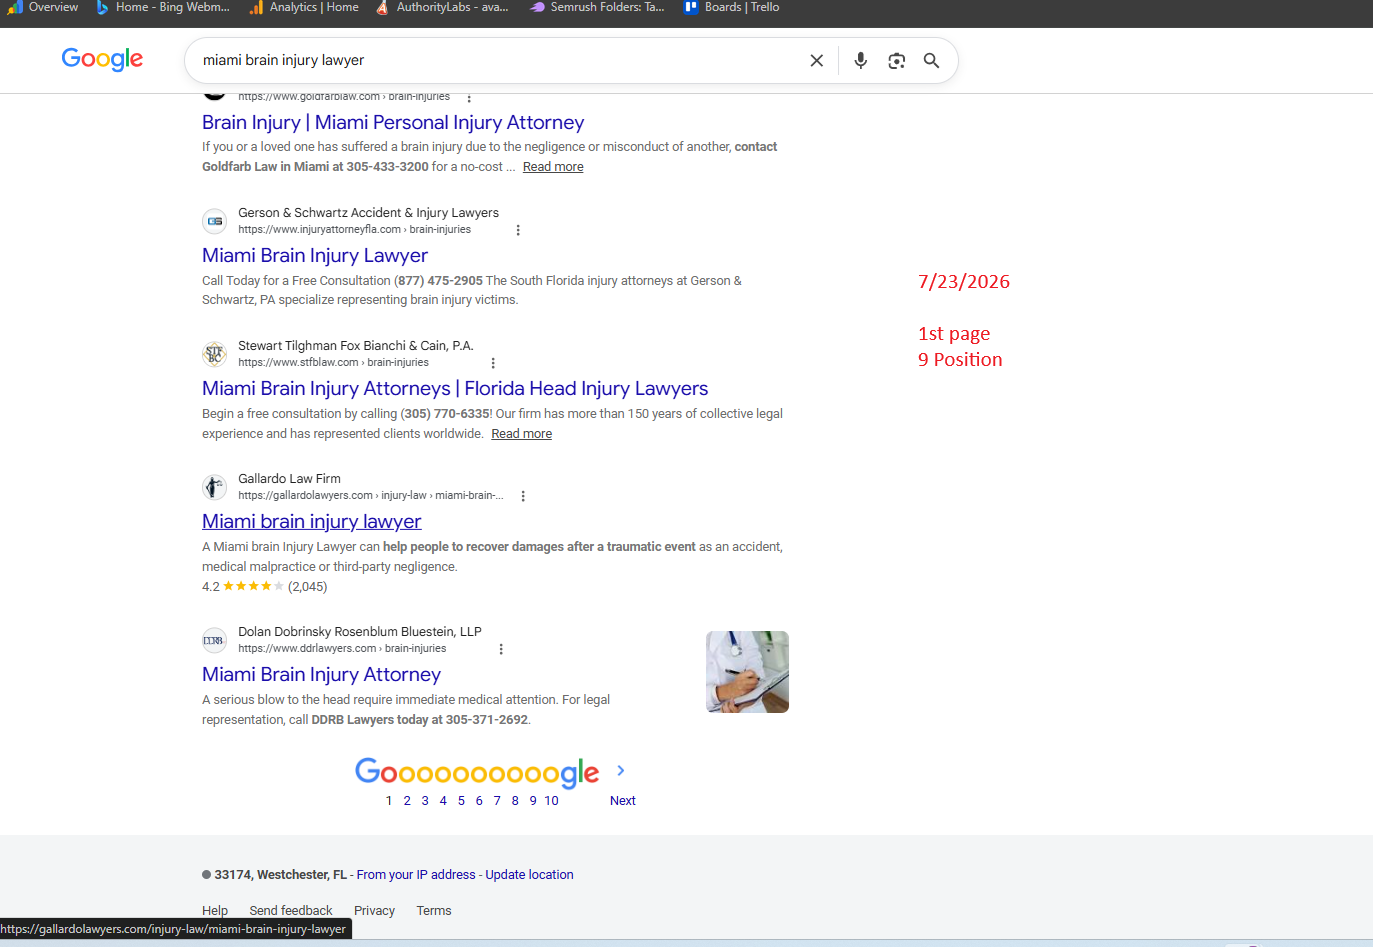Viewport: 1373px width, 947px height.
Task: Go to Google home via logo
Action: [102, 59]
